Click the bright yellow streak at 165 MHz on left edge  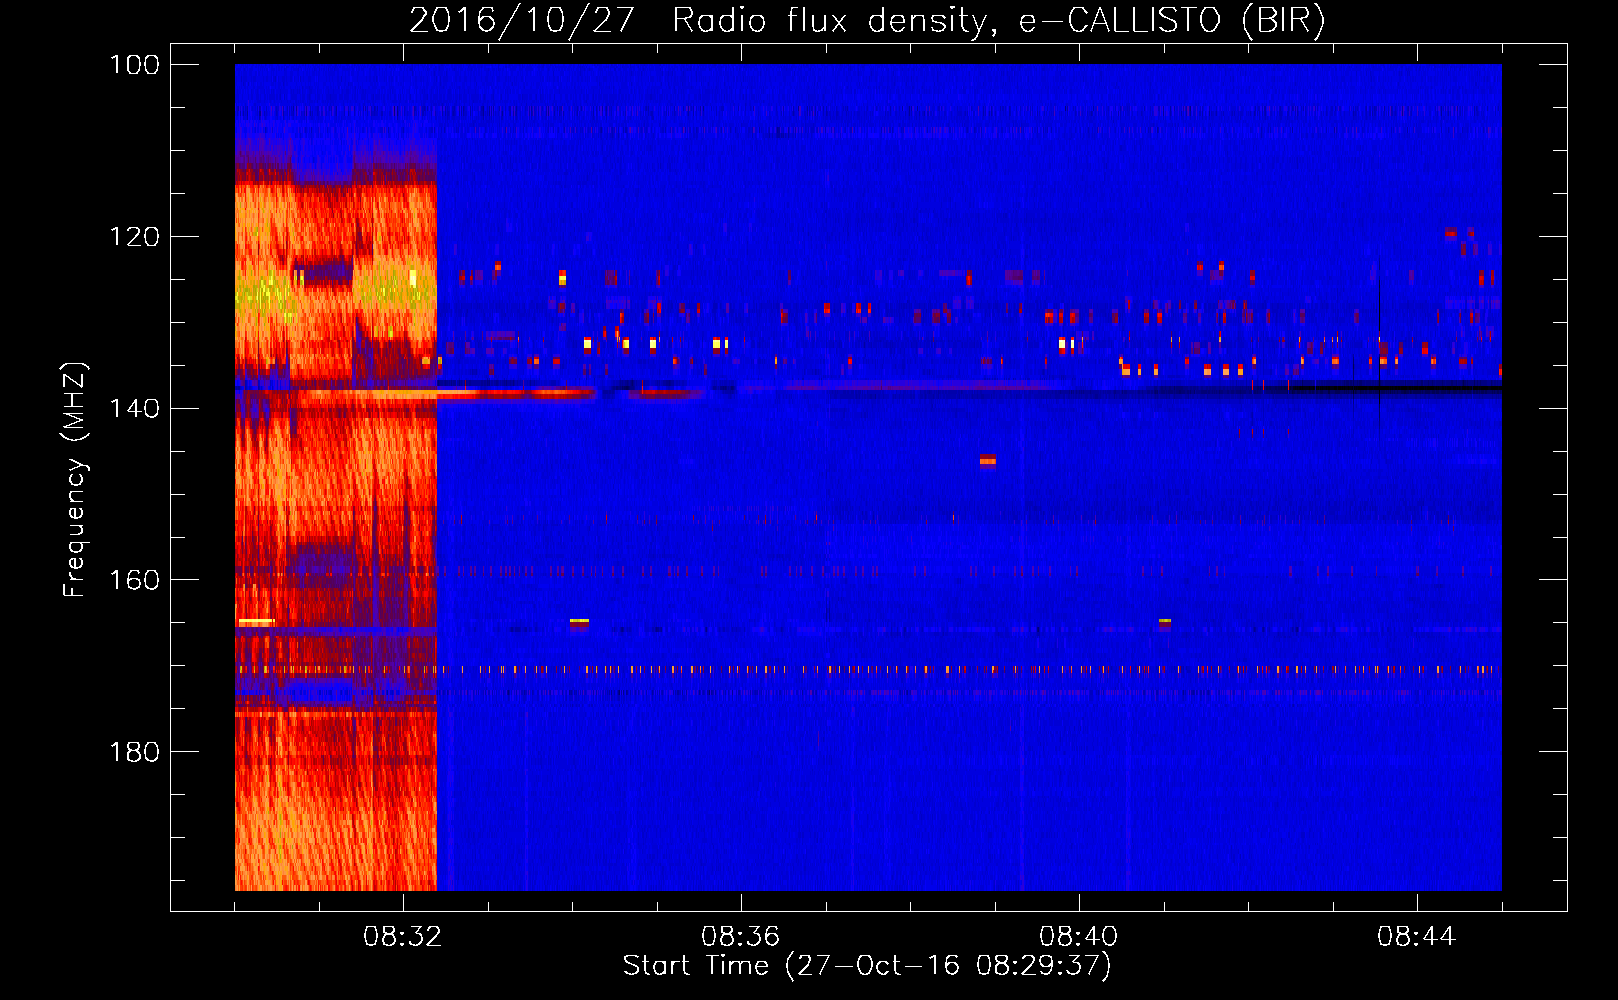[x=256, y=623]
